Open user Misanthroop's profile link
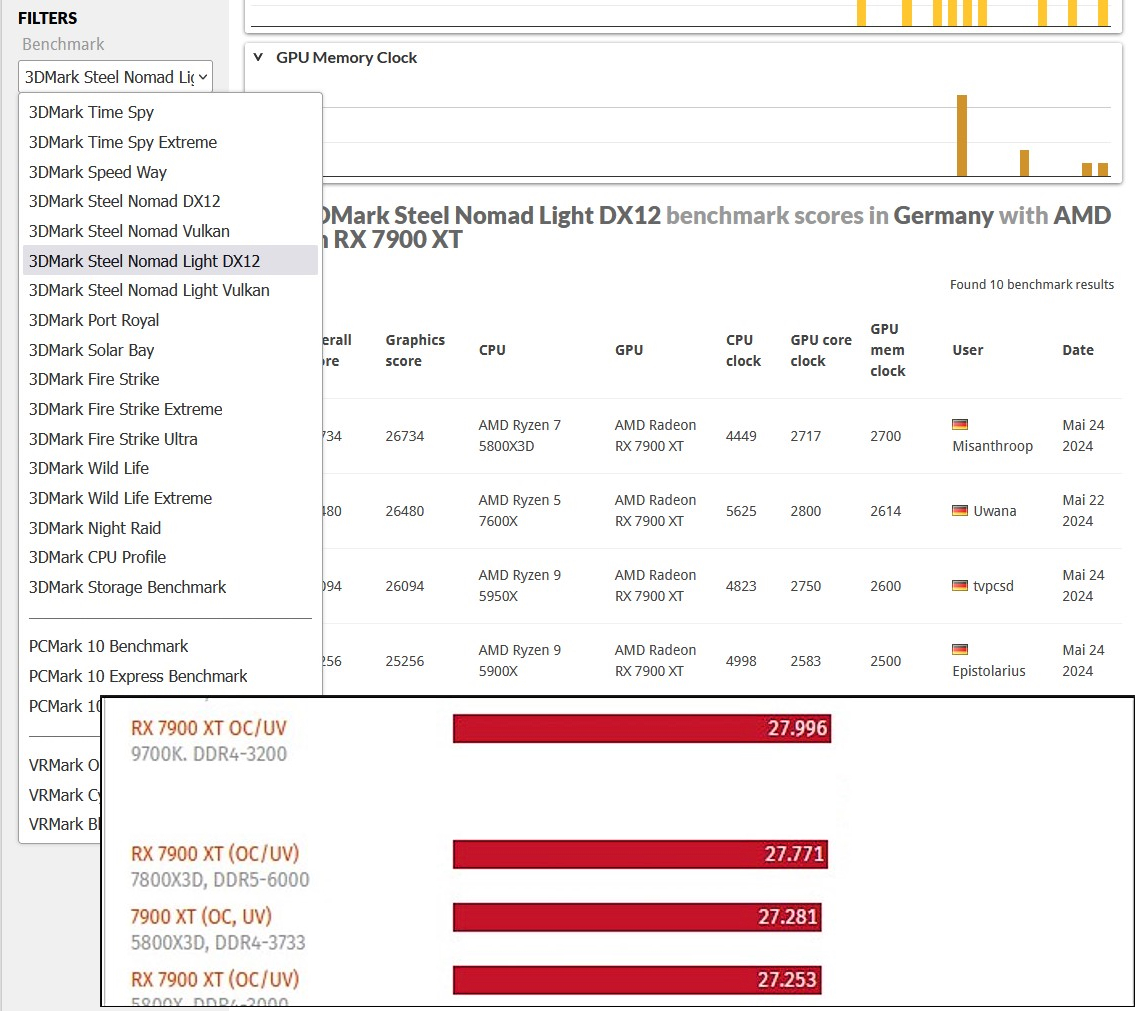This screenshot has width=1136, height=1011. point(993,446)
